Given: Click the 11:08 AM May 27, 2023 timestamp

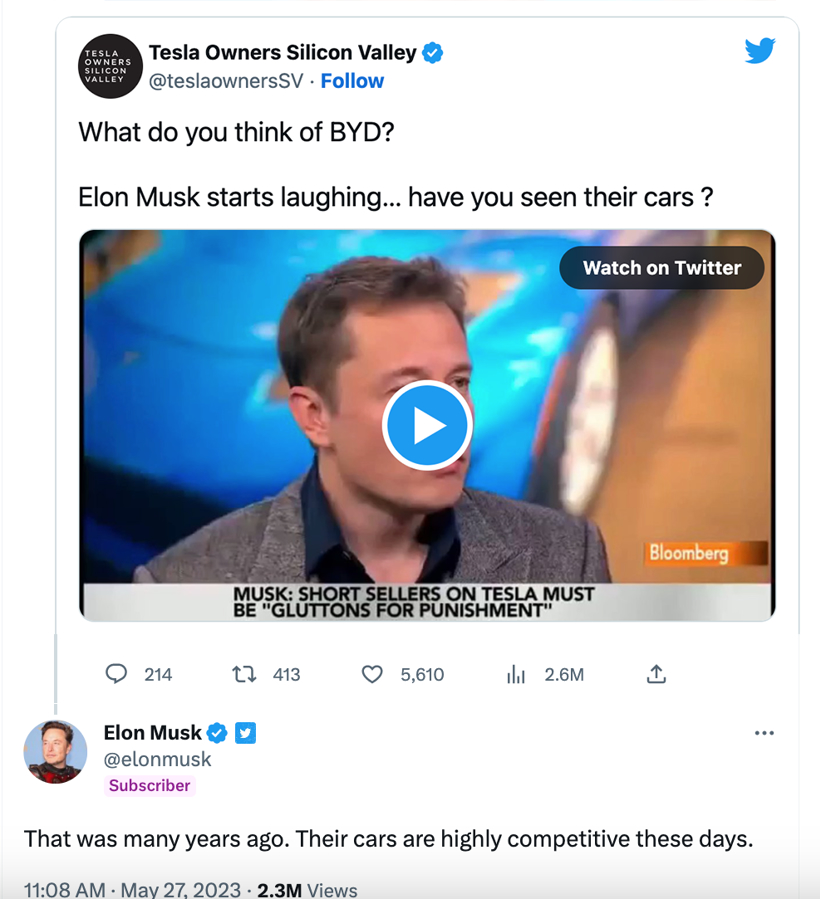Looking at the screenshot, I should coord(132,890).
